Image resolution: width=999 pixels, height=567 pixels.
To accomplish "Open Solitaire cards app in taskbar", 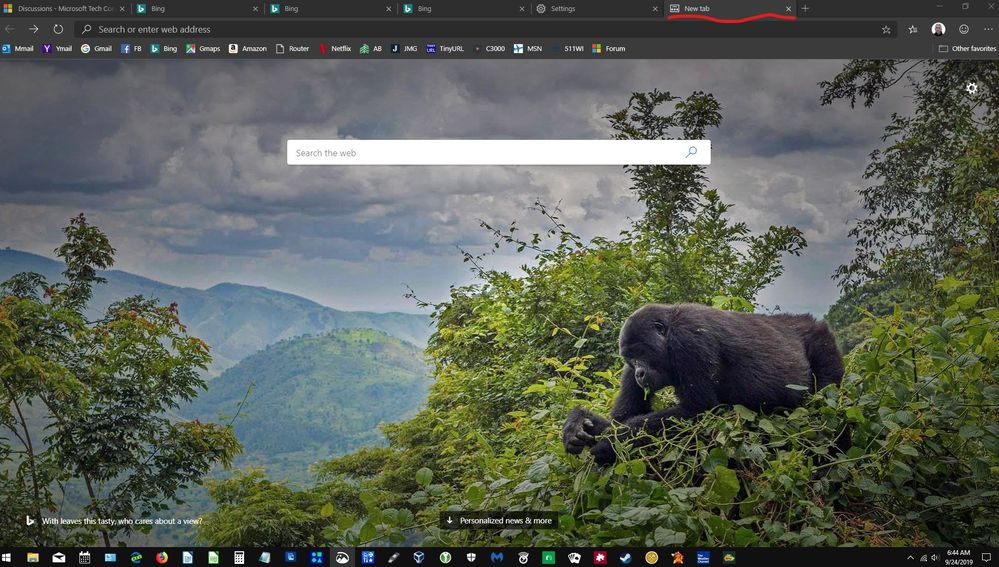I will point(574,557).
